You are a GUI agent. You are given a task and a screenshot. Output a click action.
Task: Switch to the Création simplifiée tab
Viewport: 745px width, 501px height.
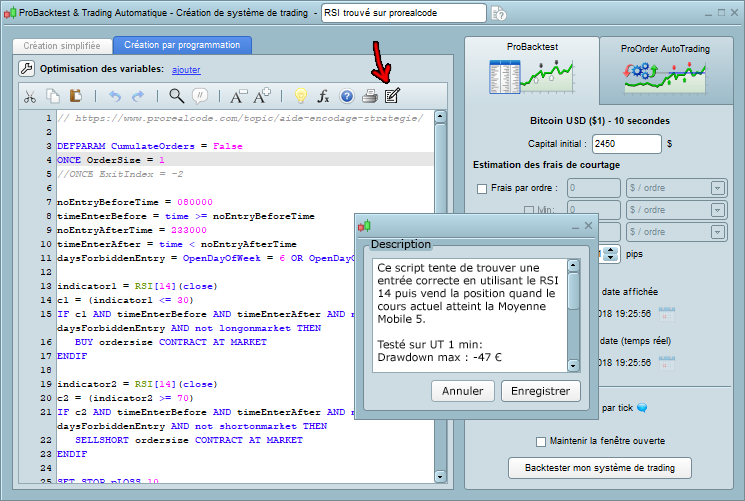[x=62, y=45]
